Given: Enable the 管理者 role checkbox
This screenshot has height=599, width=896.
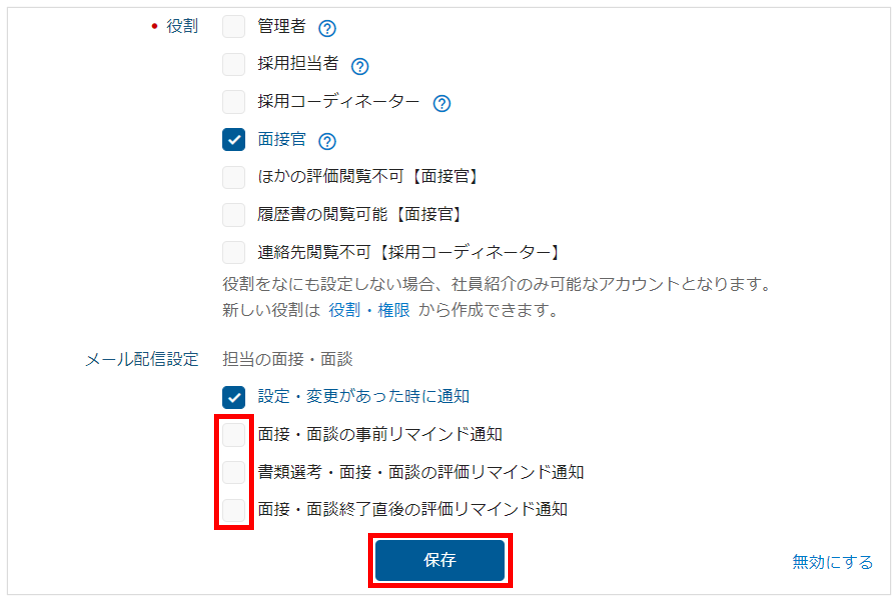Looking at the screenshot, I should [234, 27].
